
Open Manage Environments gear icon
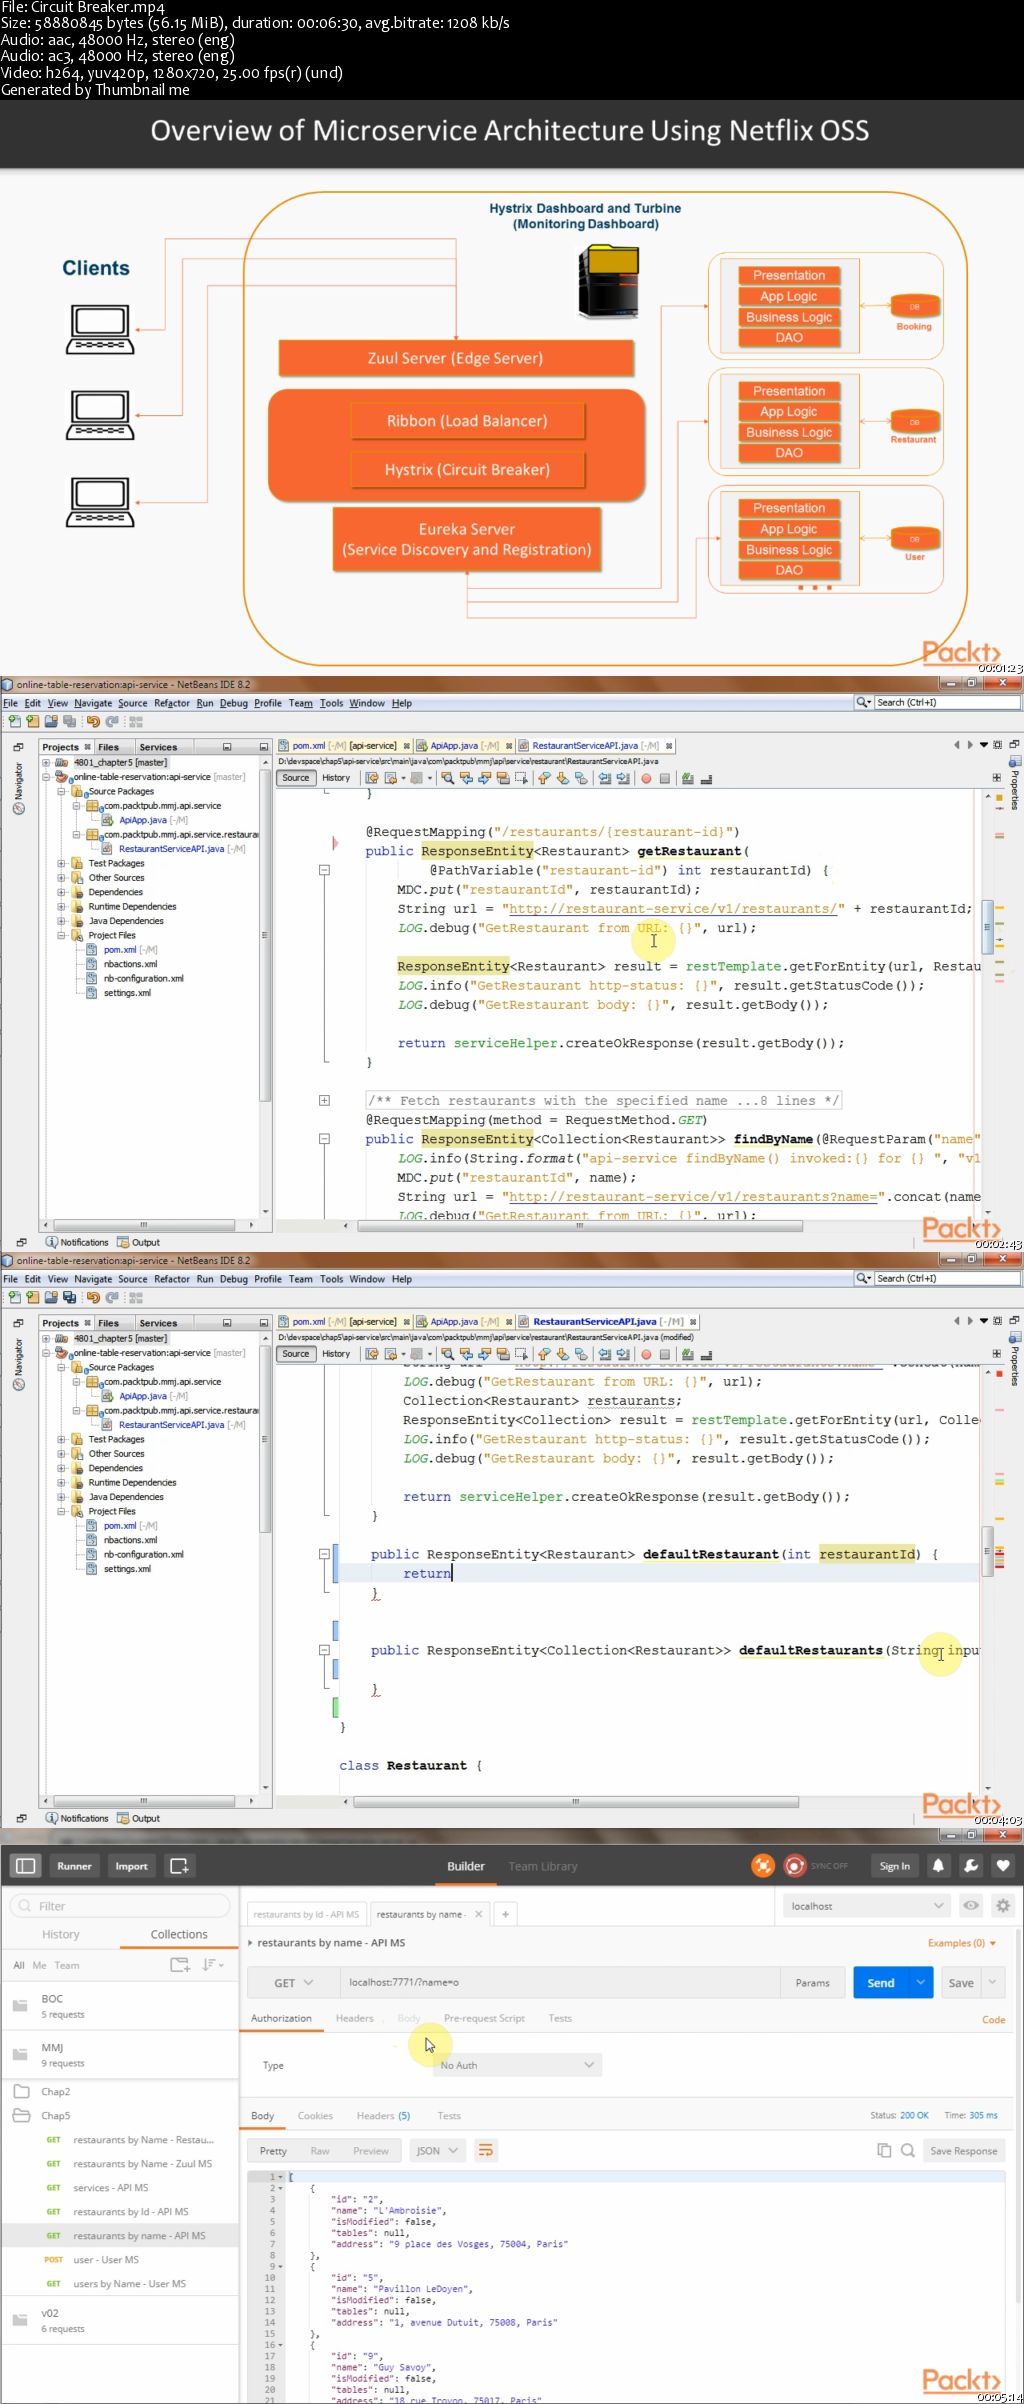[x=1003, y=1906]
